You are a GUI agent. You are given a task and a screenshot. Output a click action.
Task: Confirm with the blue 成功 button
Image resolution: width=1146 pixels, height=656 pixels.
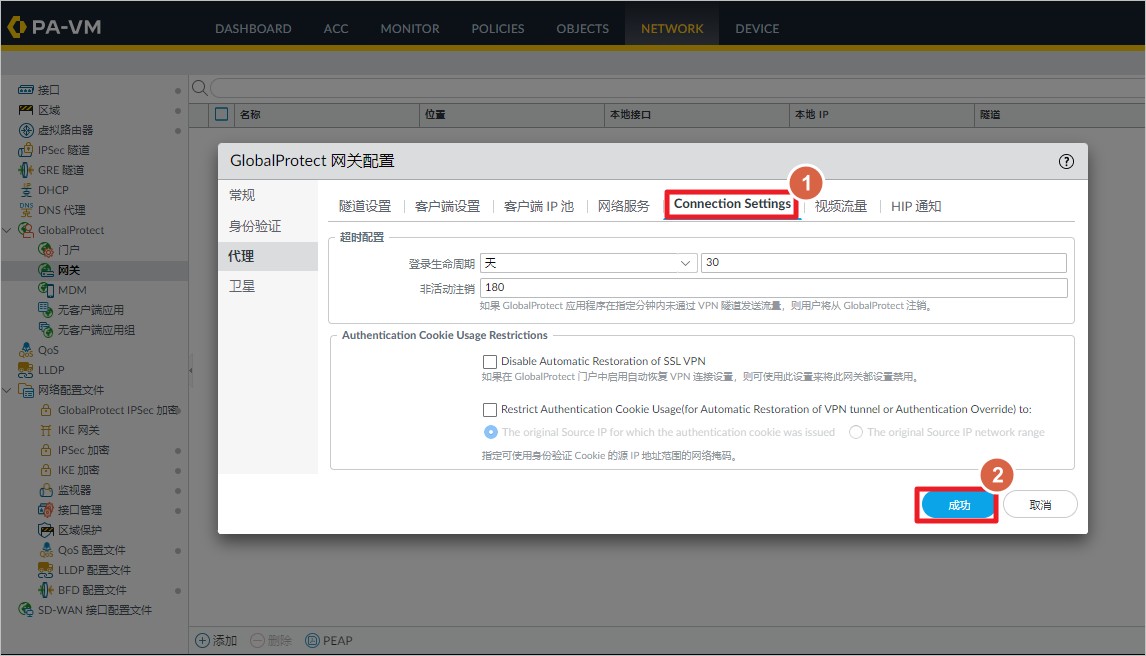coord(958,505)
